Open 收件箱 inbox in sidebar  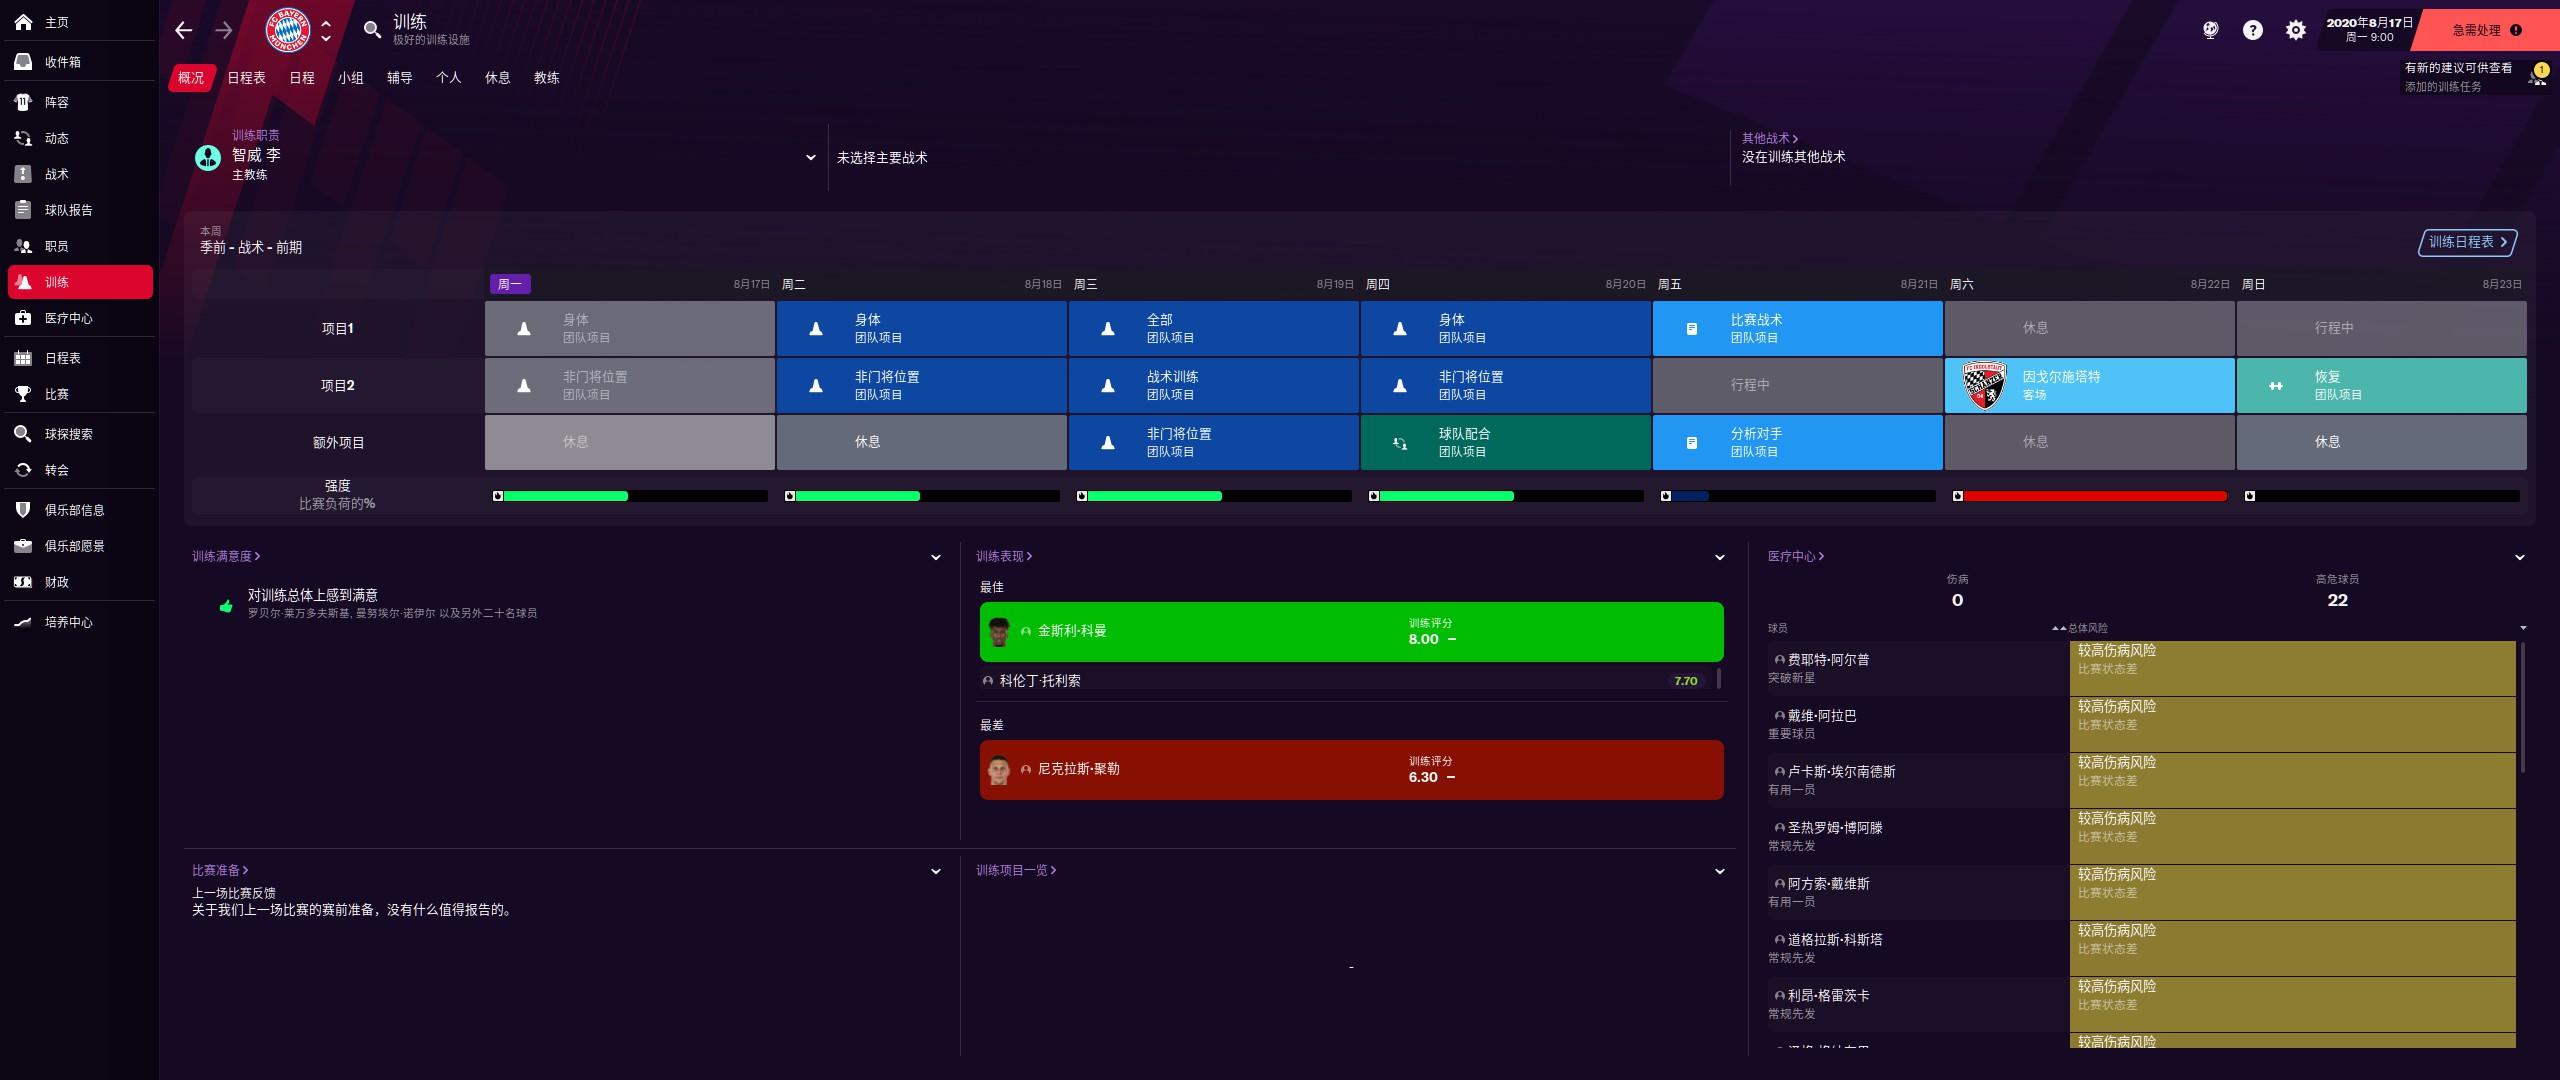pyautogui.click(x=62, y=62)
